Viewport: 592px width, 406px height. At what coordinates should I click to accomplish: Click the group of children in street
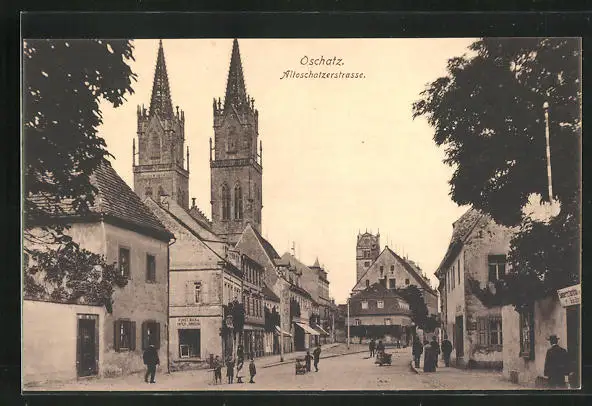click(x=234, y=368)
